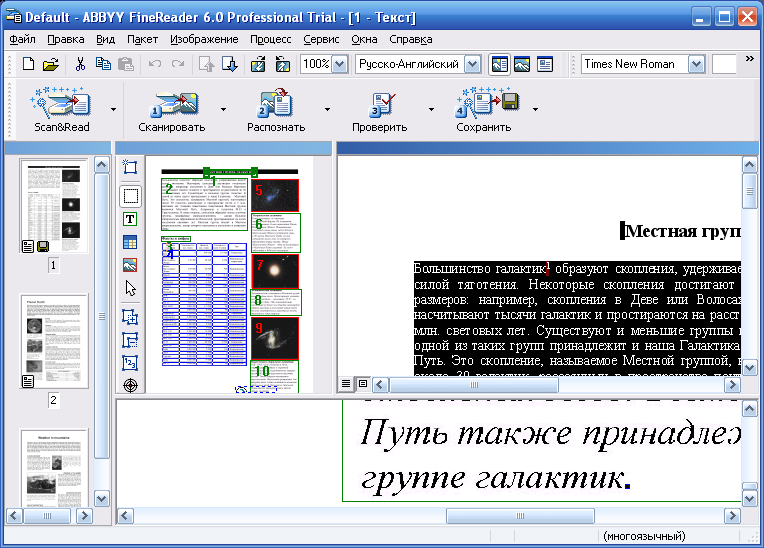Select page 2 thumbnail
The height and width of the screenshot is (548, 764).
pyautogui.click(x=54, y=341)
